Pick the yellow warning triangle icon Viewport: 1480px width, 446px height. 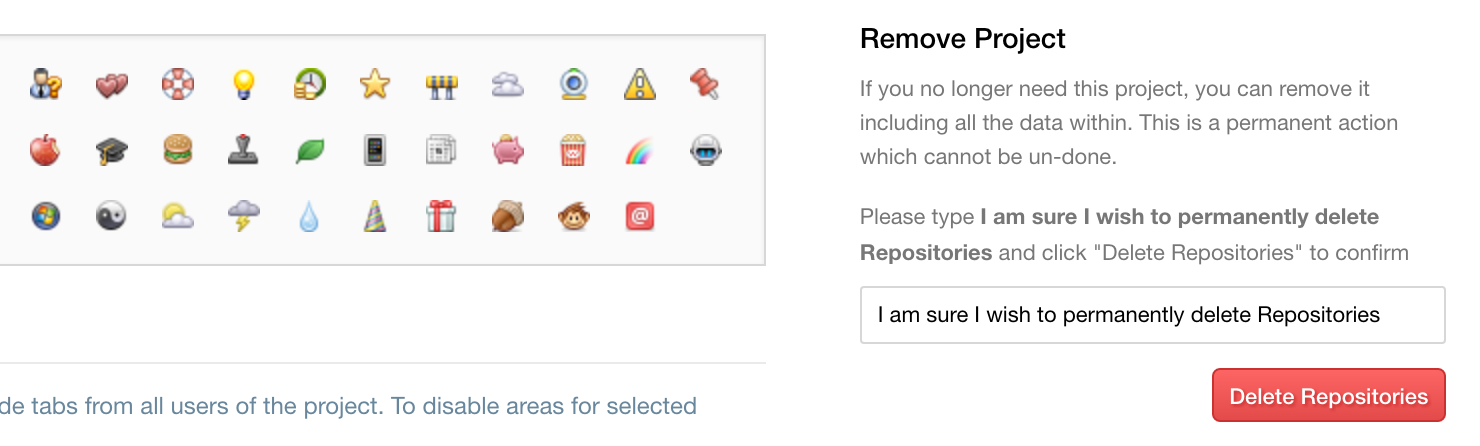639,84
